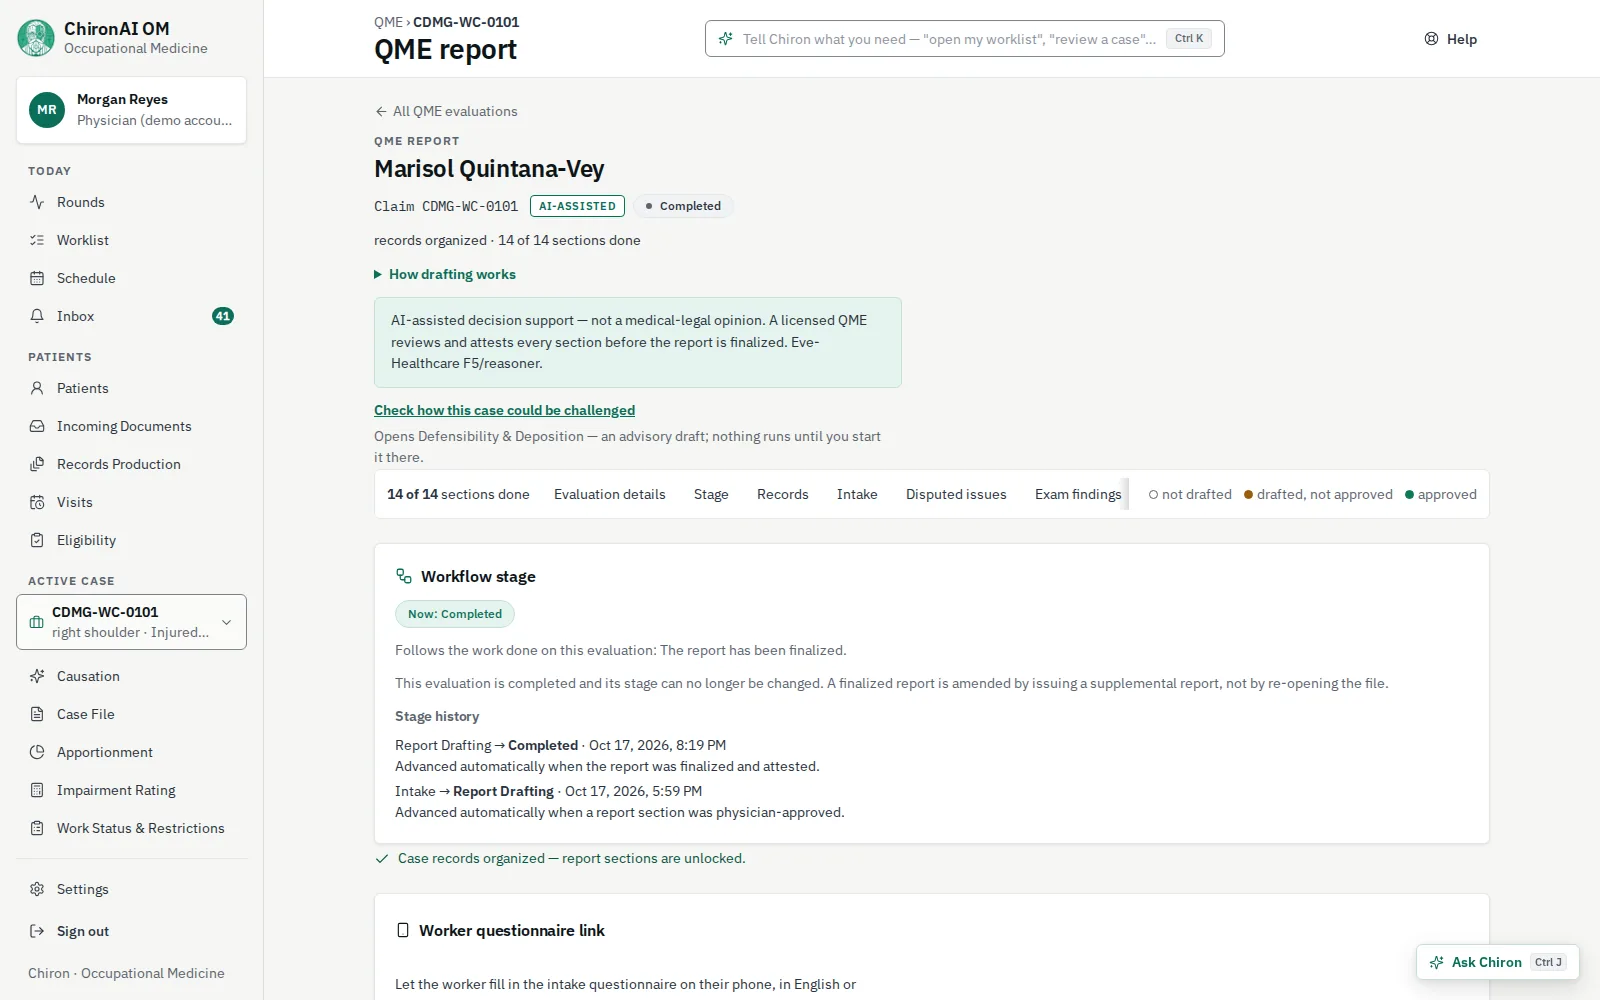Click the Ask Chiron sparkle icon
The height and width of the screenshot is (1000, 1600).
click(1437, 962)
